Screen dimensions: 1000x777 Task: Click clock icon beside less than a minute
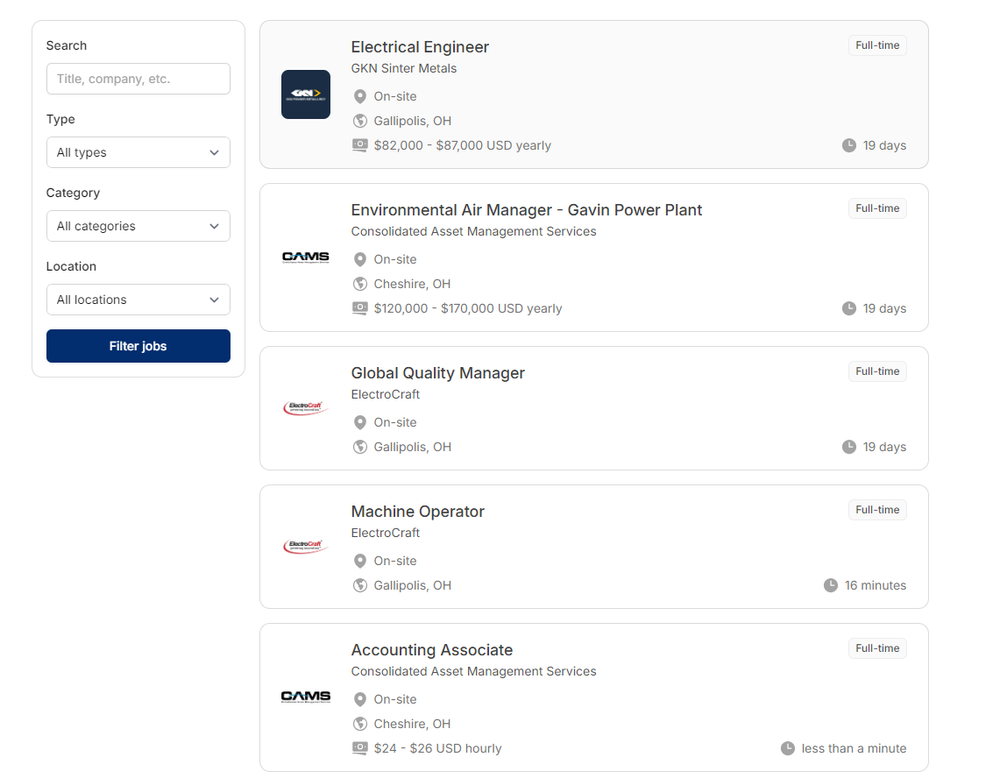[x=788, y=748]
